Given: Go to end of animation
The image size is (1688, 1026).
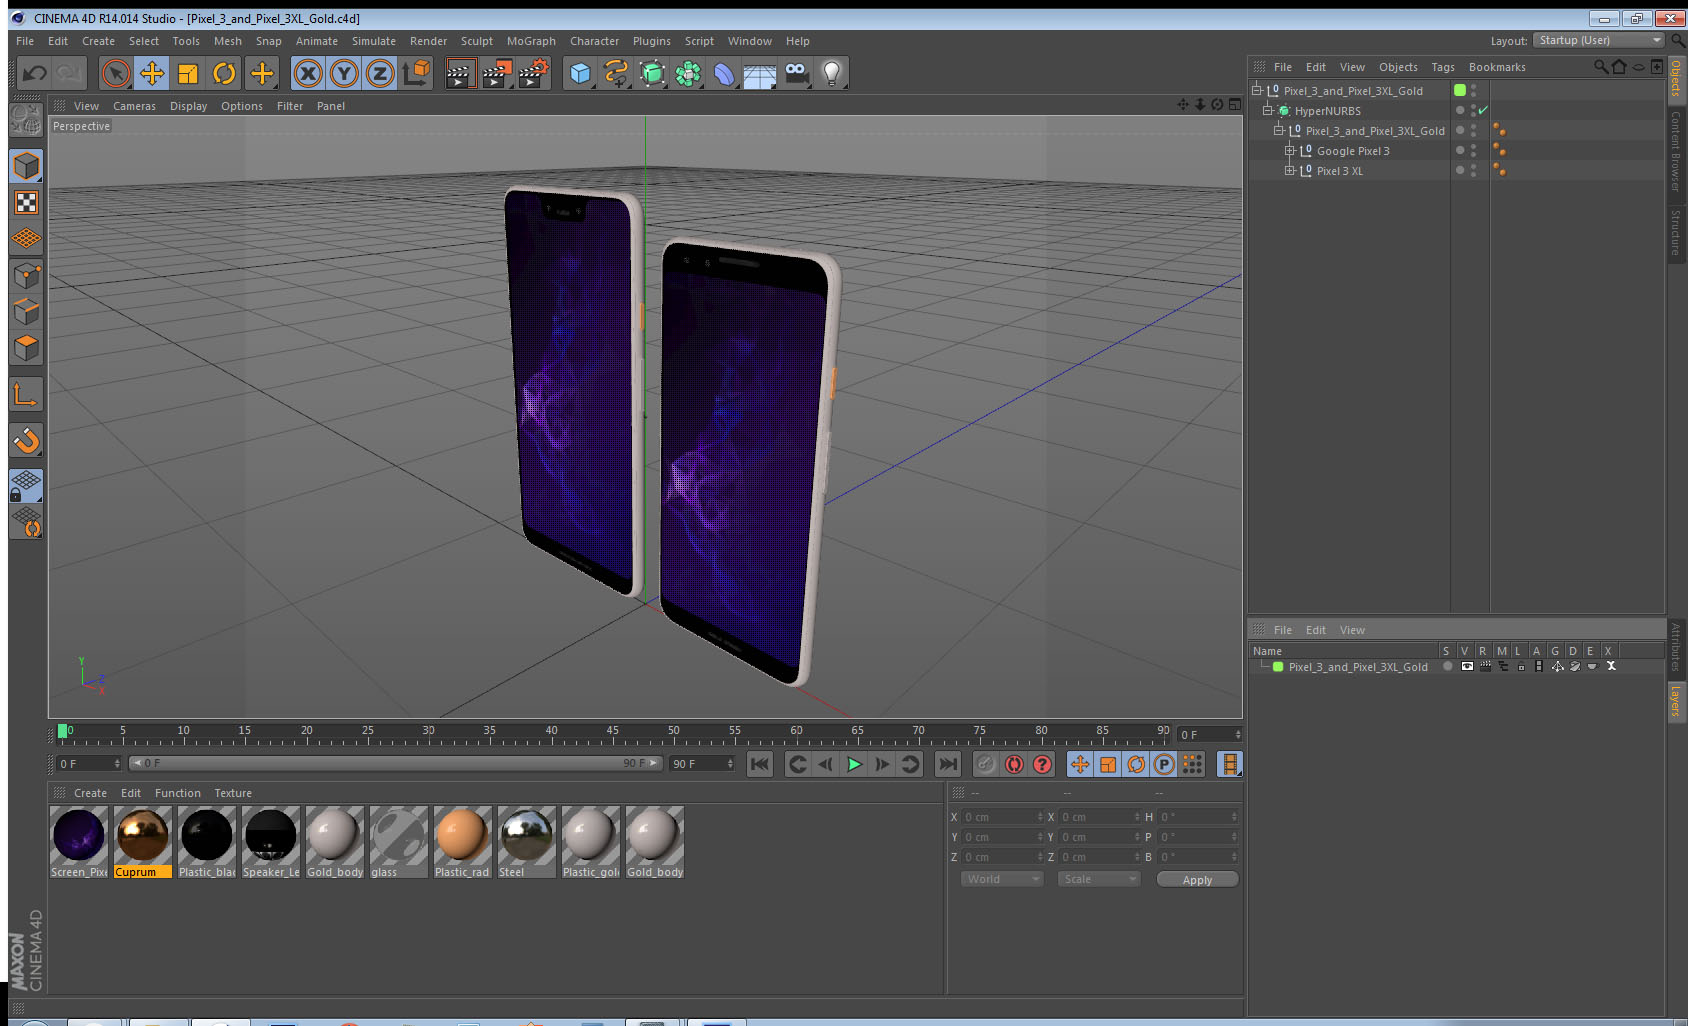Looking at the screenshot, I should (947, 764).
